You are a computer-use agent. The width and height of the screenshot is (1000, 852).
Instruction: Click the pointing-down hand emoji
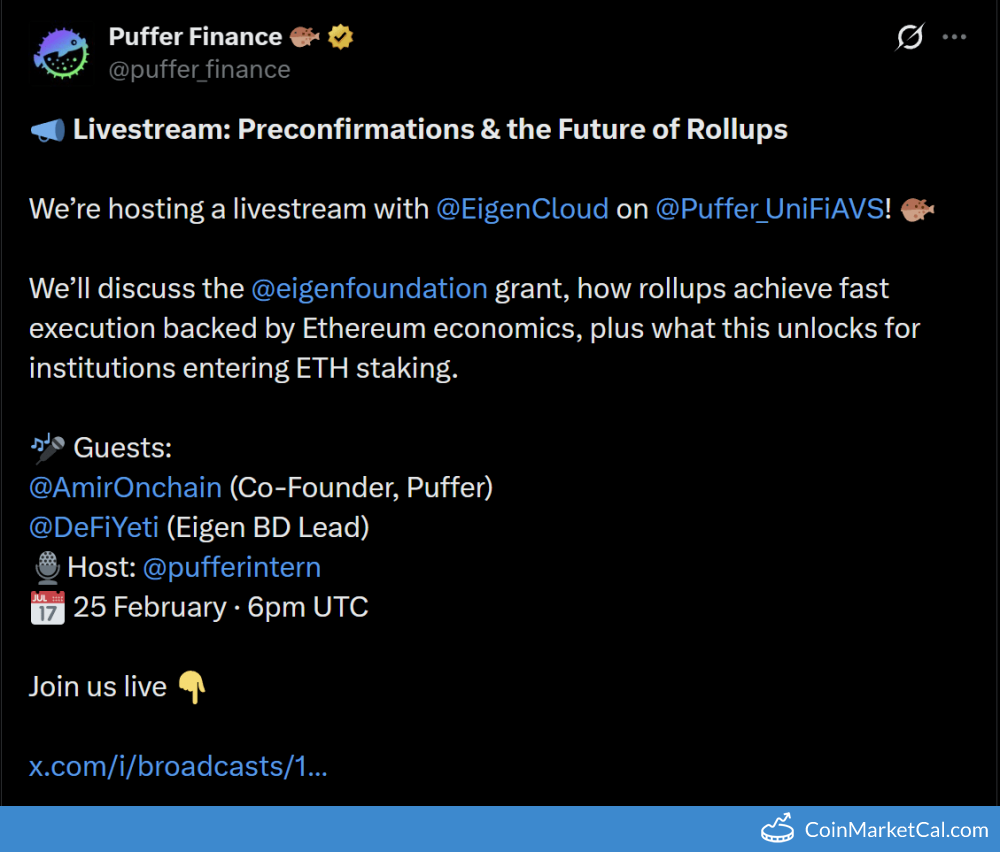191,687
